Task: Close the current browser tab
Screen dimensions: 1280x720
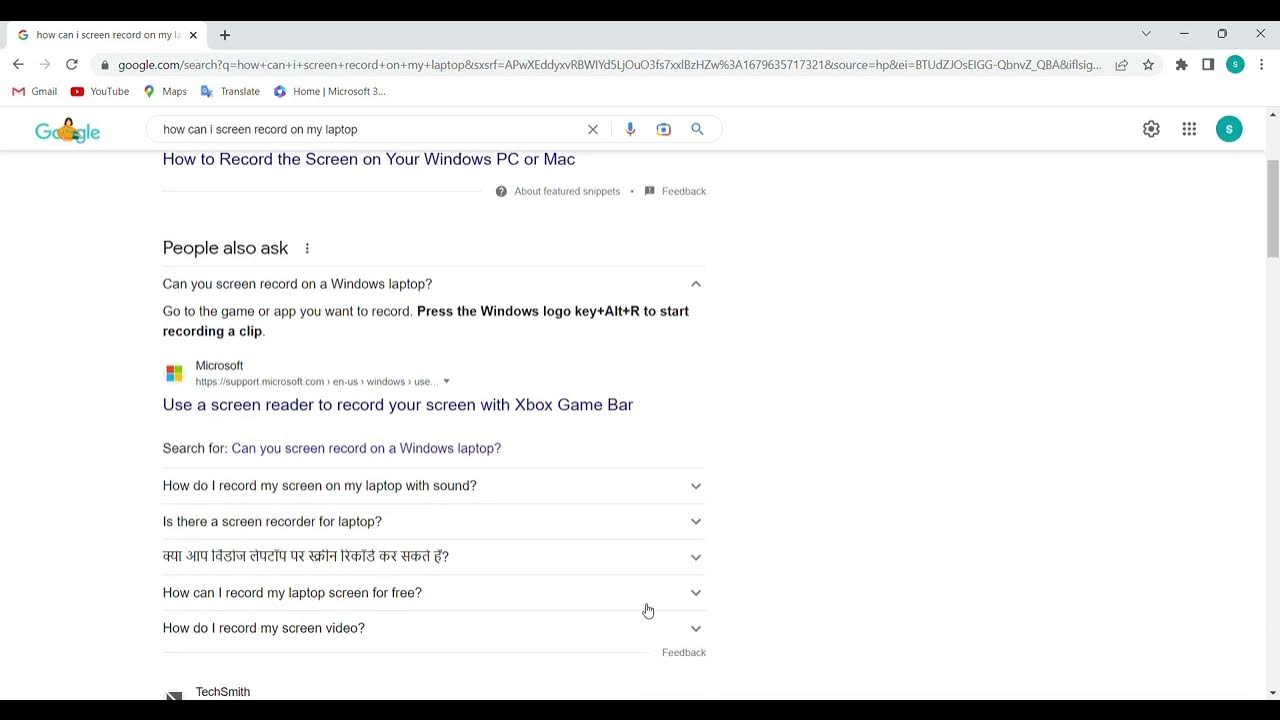Action: click(193, 35)
